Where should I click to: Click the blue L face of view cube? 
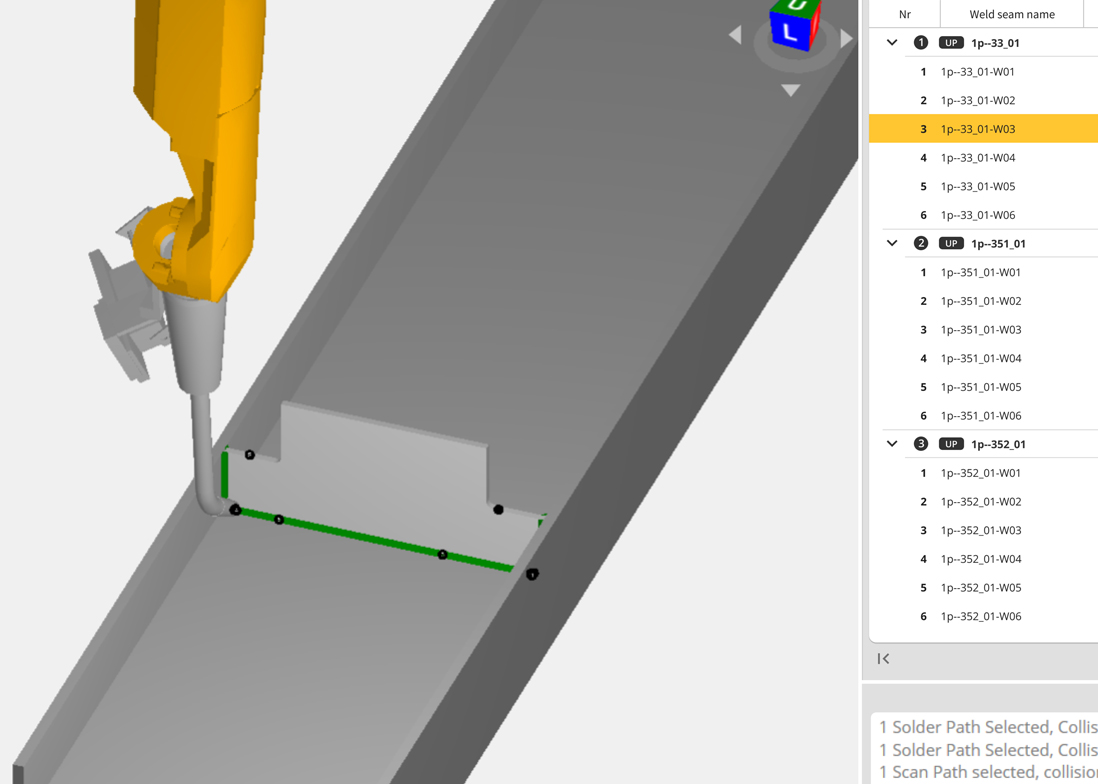pos(791,32)
